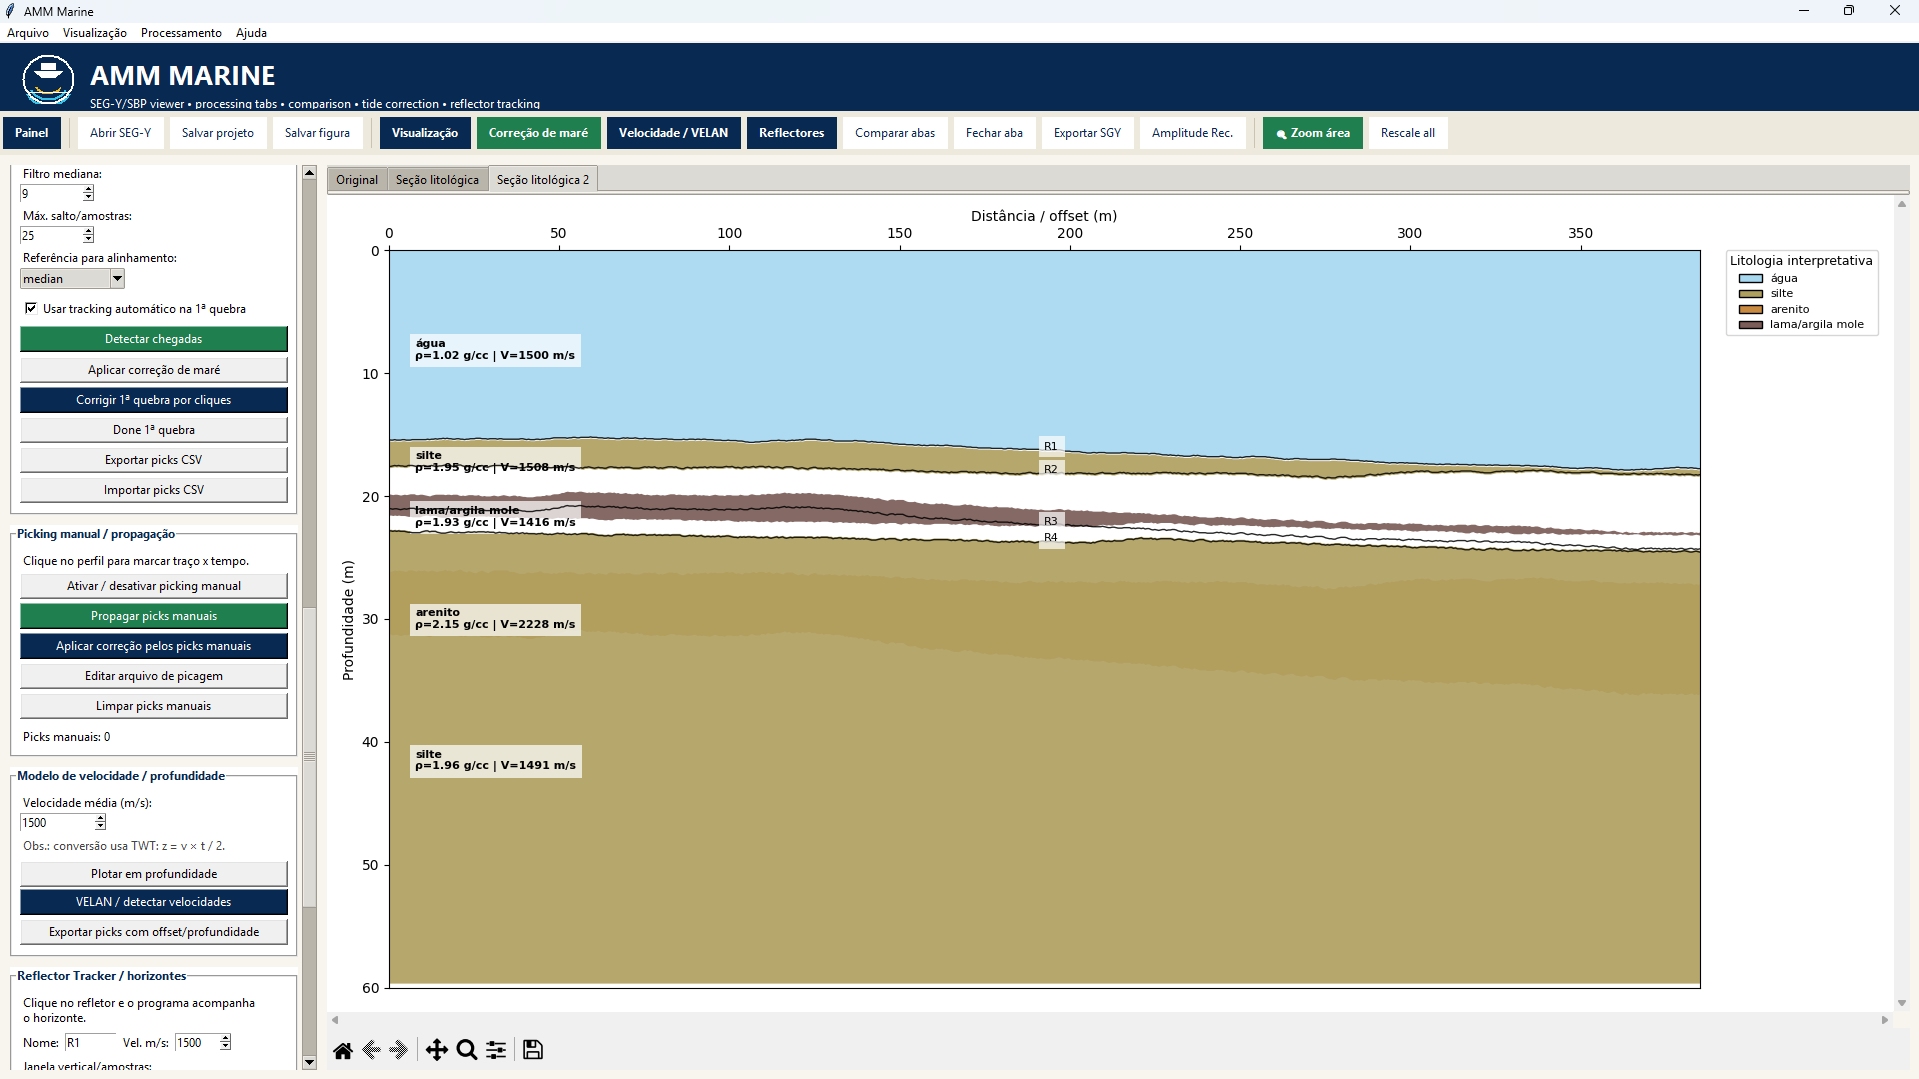Screen dimensions: 1919x1079
Task: Click left panel scrollbar down arrow
Action: (x=309, y=1062)
